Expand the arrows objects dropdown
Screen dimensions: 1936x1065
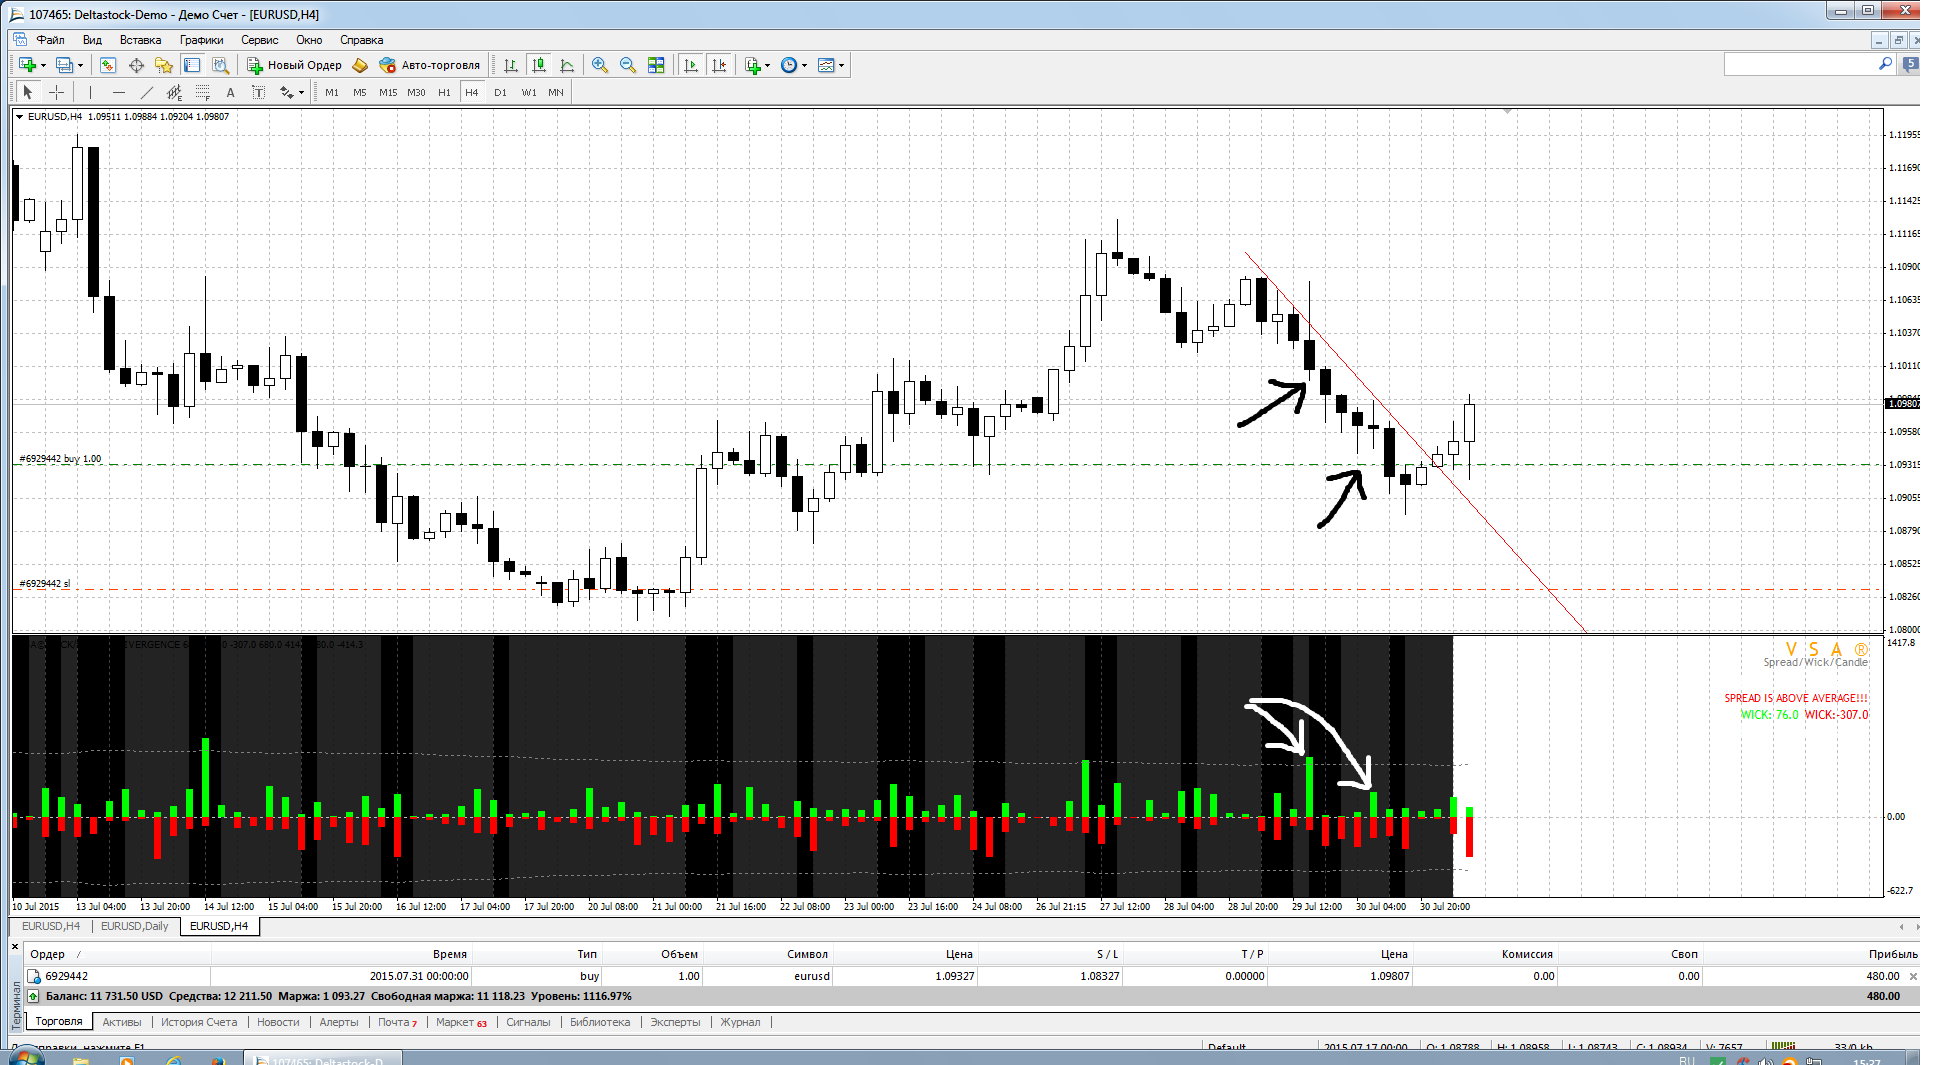(301, 93)
